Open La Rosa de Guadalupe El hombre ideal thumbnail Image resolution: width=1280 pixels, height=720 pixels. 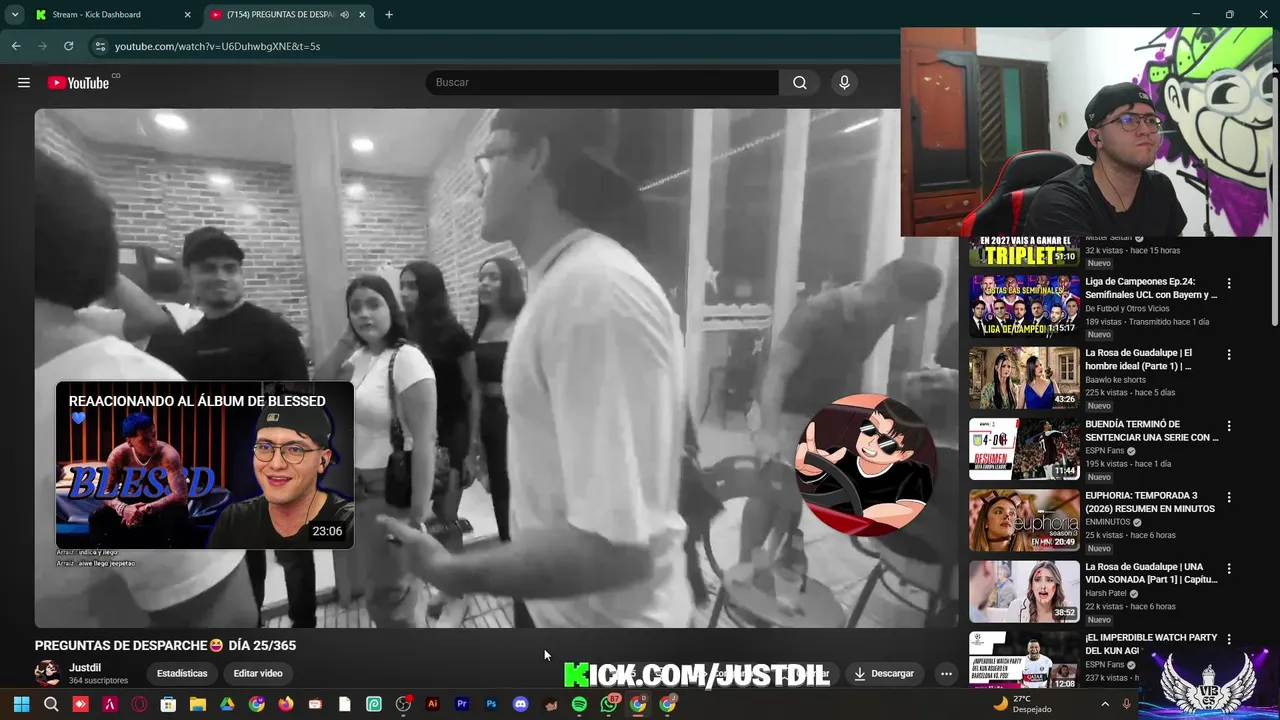[x=1024, y=377]
